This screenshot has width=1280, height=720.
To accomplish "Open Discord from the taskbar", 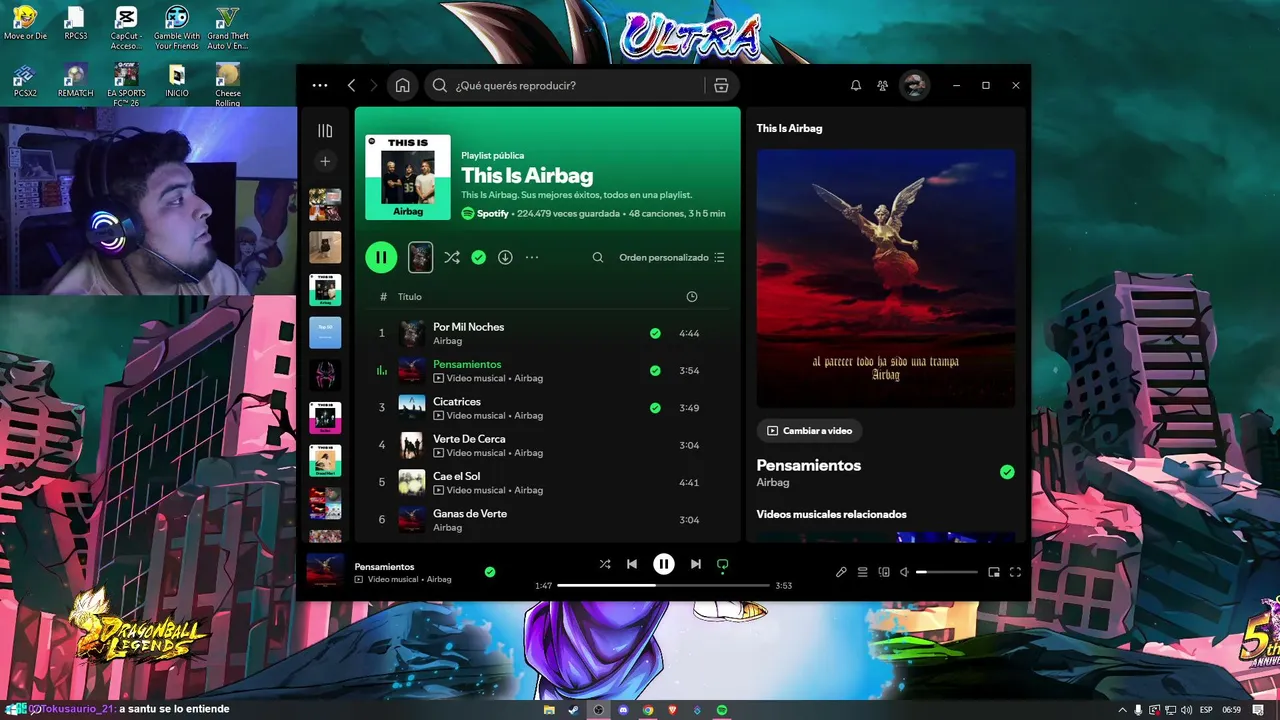I will point(623,710).
